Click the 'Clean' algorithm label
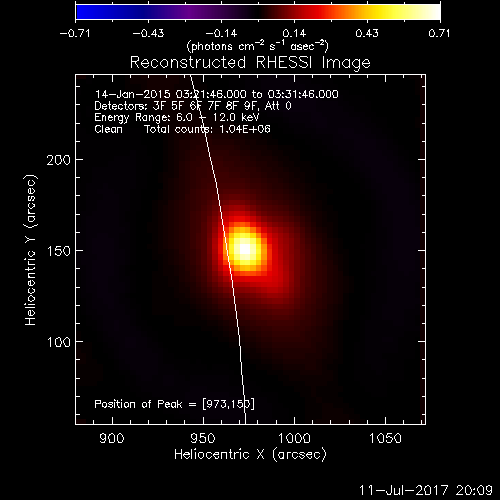Screen dimensions: 500x500 (108, 129)
